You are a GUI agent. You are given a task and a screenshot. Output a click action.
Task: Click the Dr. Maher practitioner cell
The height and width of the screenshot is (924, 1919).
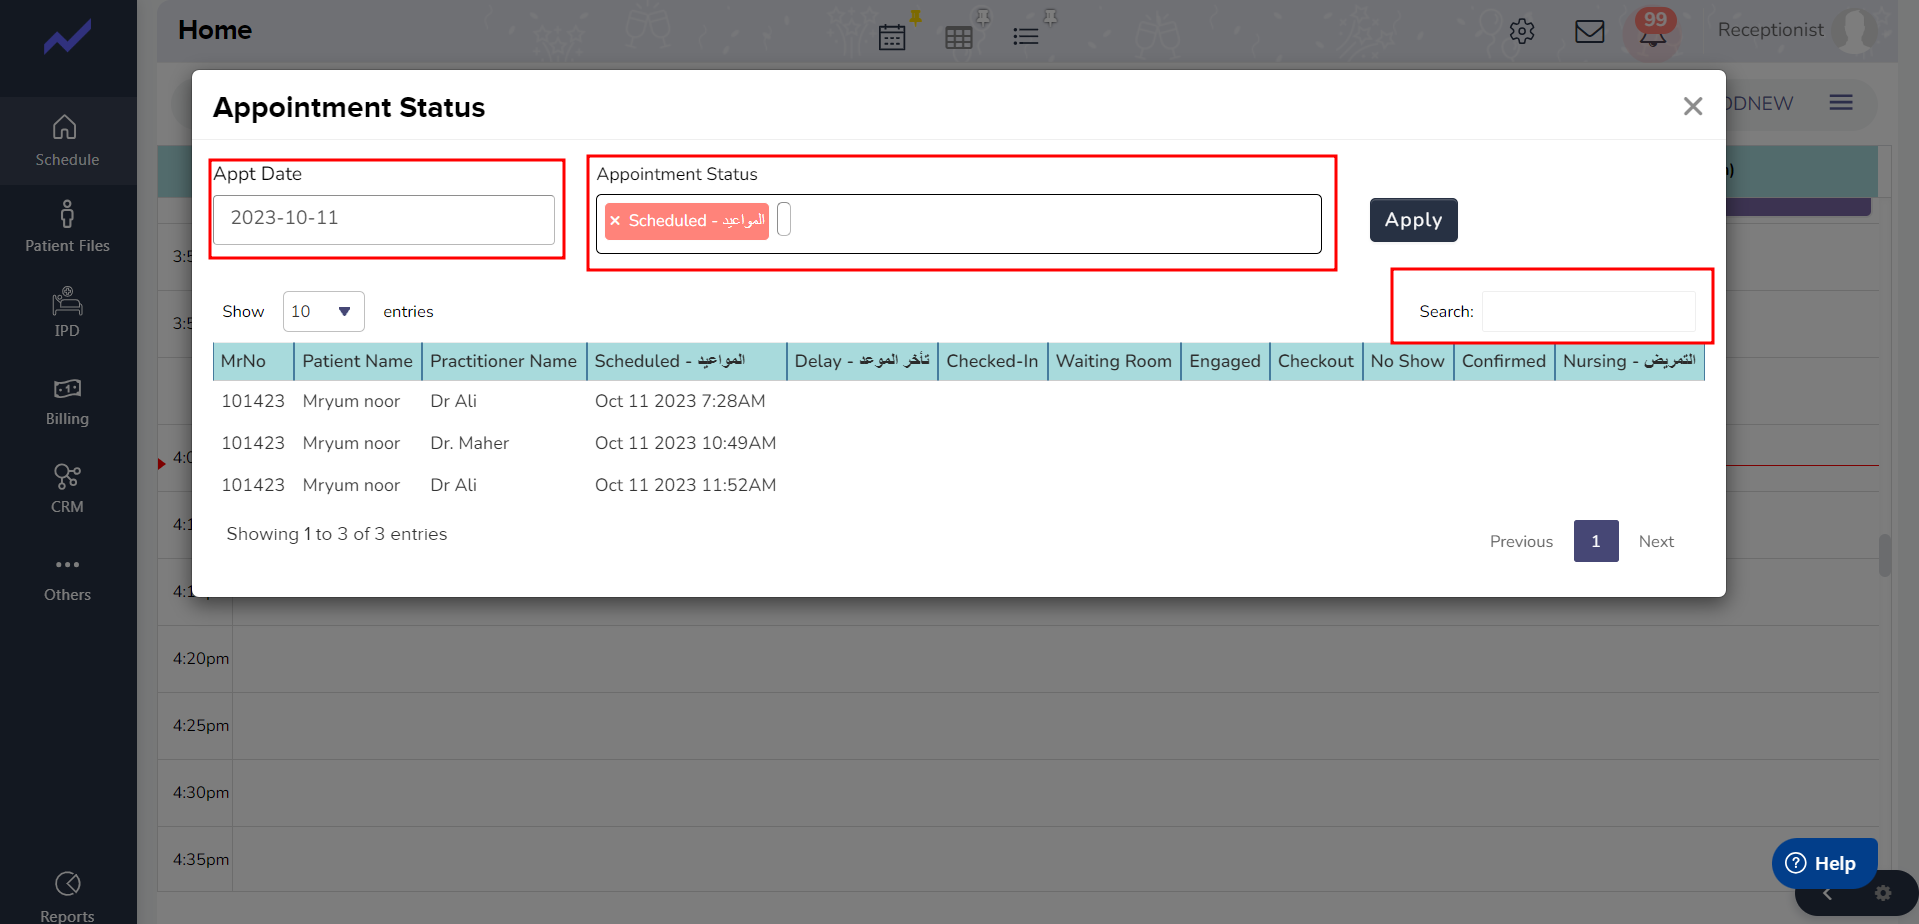(x=470, y=443)
